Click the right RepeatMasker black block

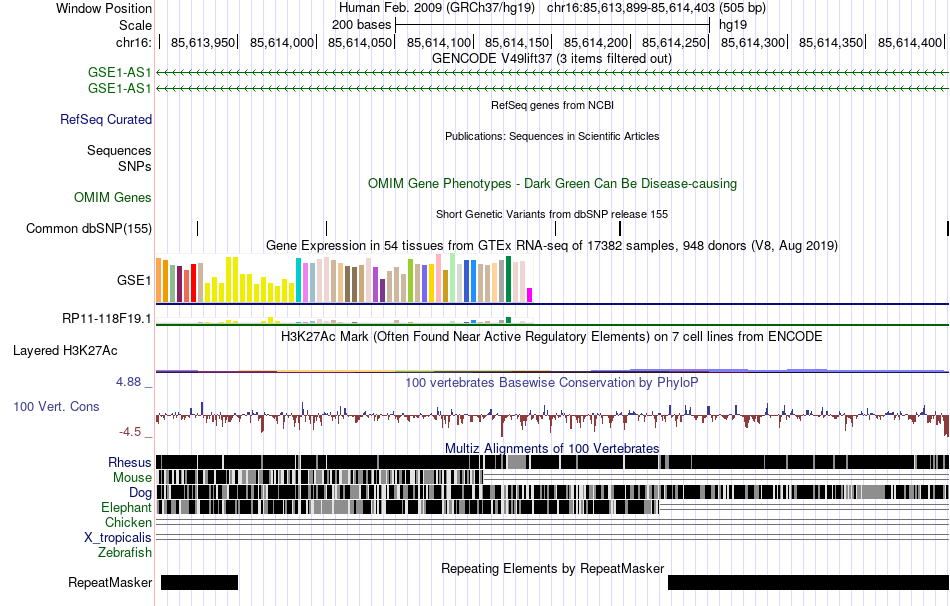pyautogui.click(x=808, y=582)
